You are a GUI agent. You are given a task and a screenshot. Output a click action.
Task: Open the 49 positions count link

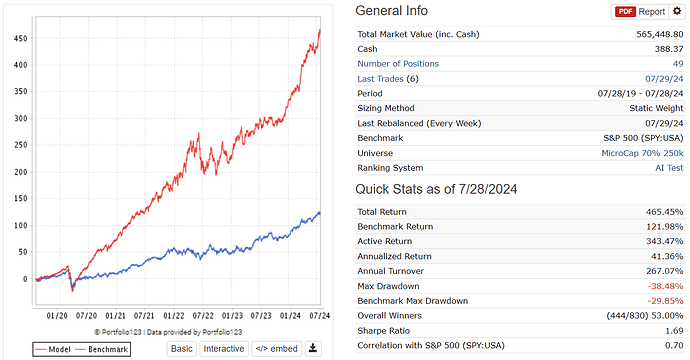coord(678,64)
